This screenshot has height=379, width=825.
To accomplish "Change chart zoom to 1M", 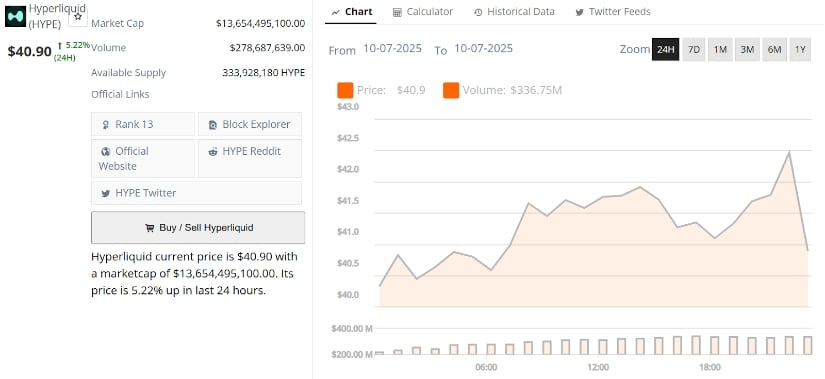I will 720,49.
